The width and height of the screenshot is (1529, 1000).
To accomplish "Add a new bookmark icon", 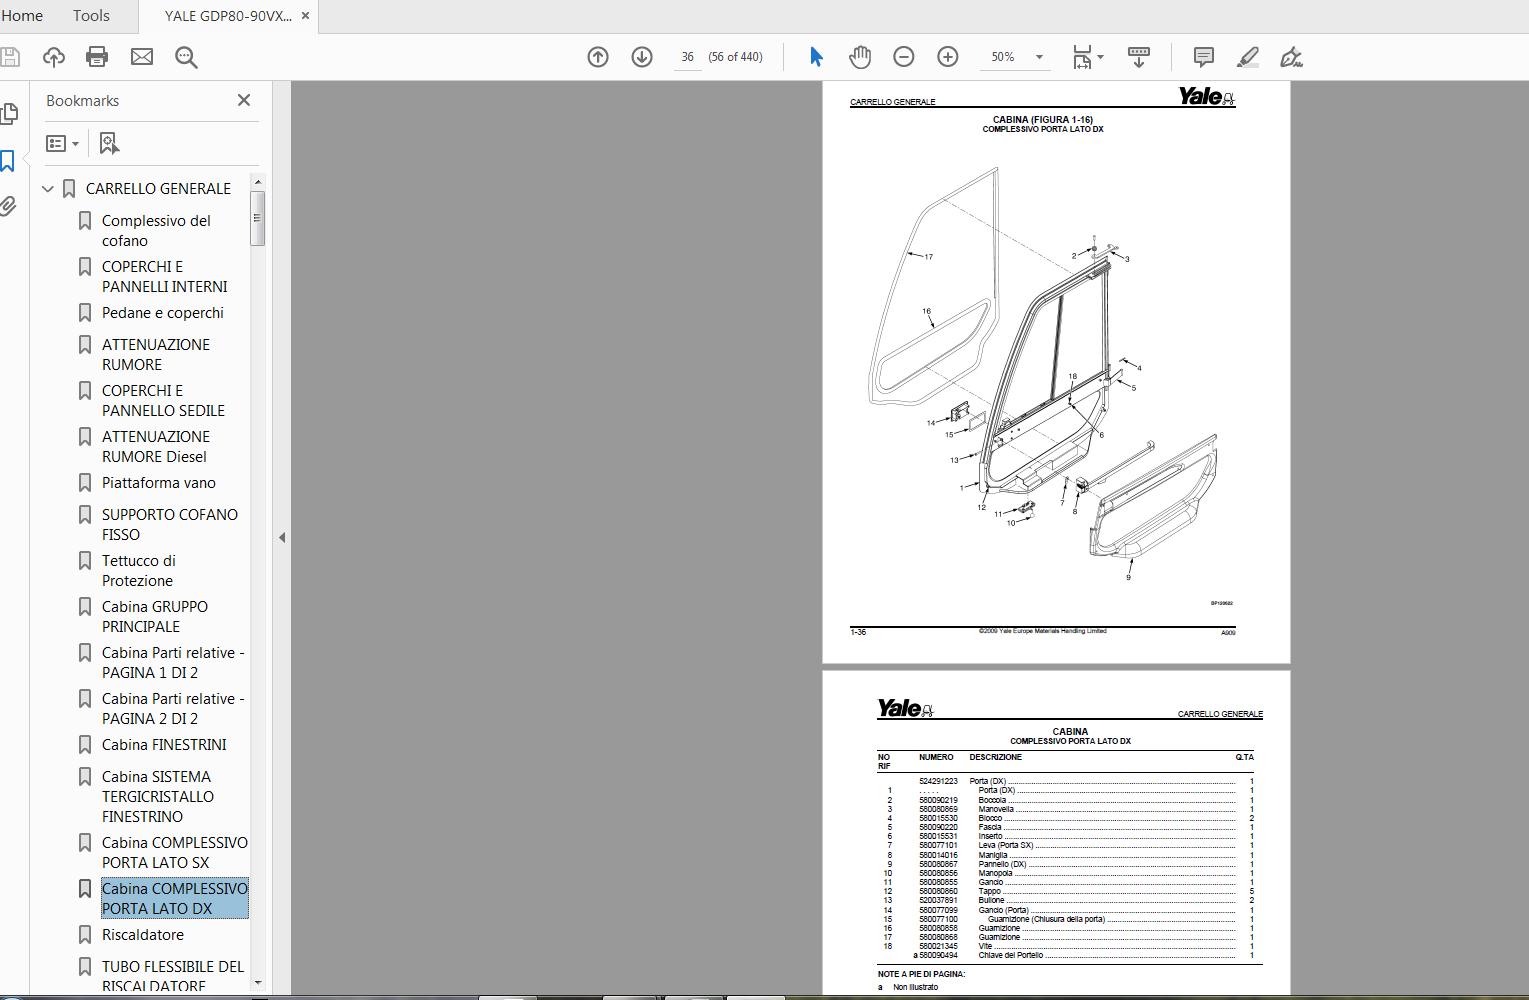I will tap(110, 143).
